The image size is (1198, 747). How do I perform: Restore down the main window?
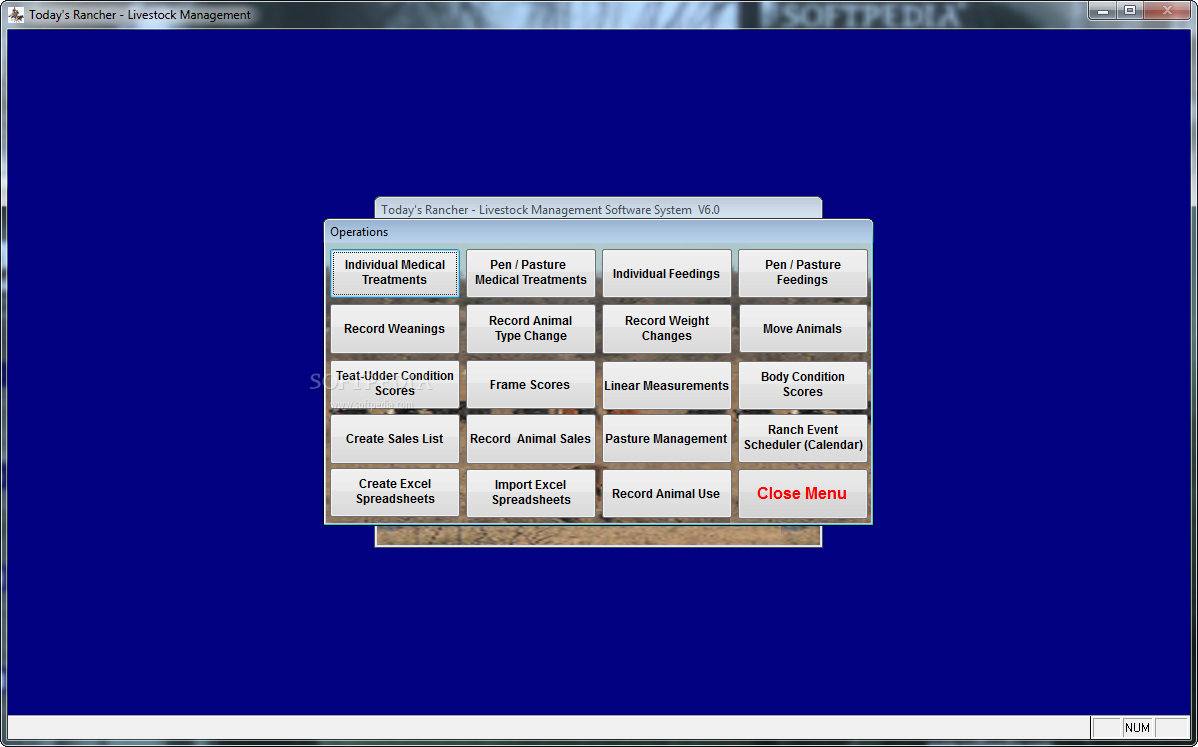click(1130, 11)
